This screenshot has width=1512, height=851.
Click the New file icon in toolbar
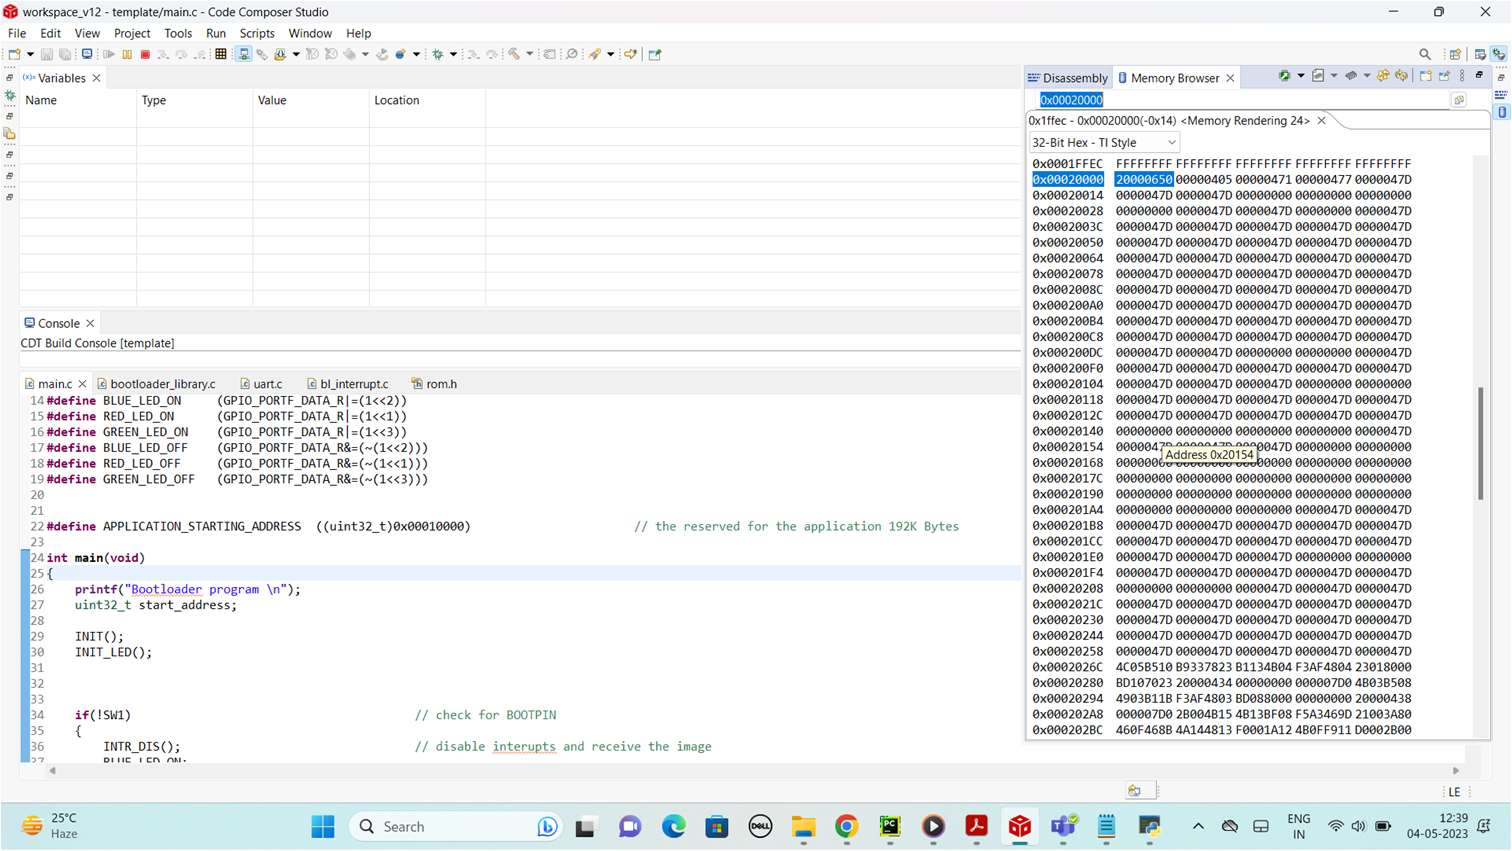tap(14, 55)
